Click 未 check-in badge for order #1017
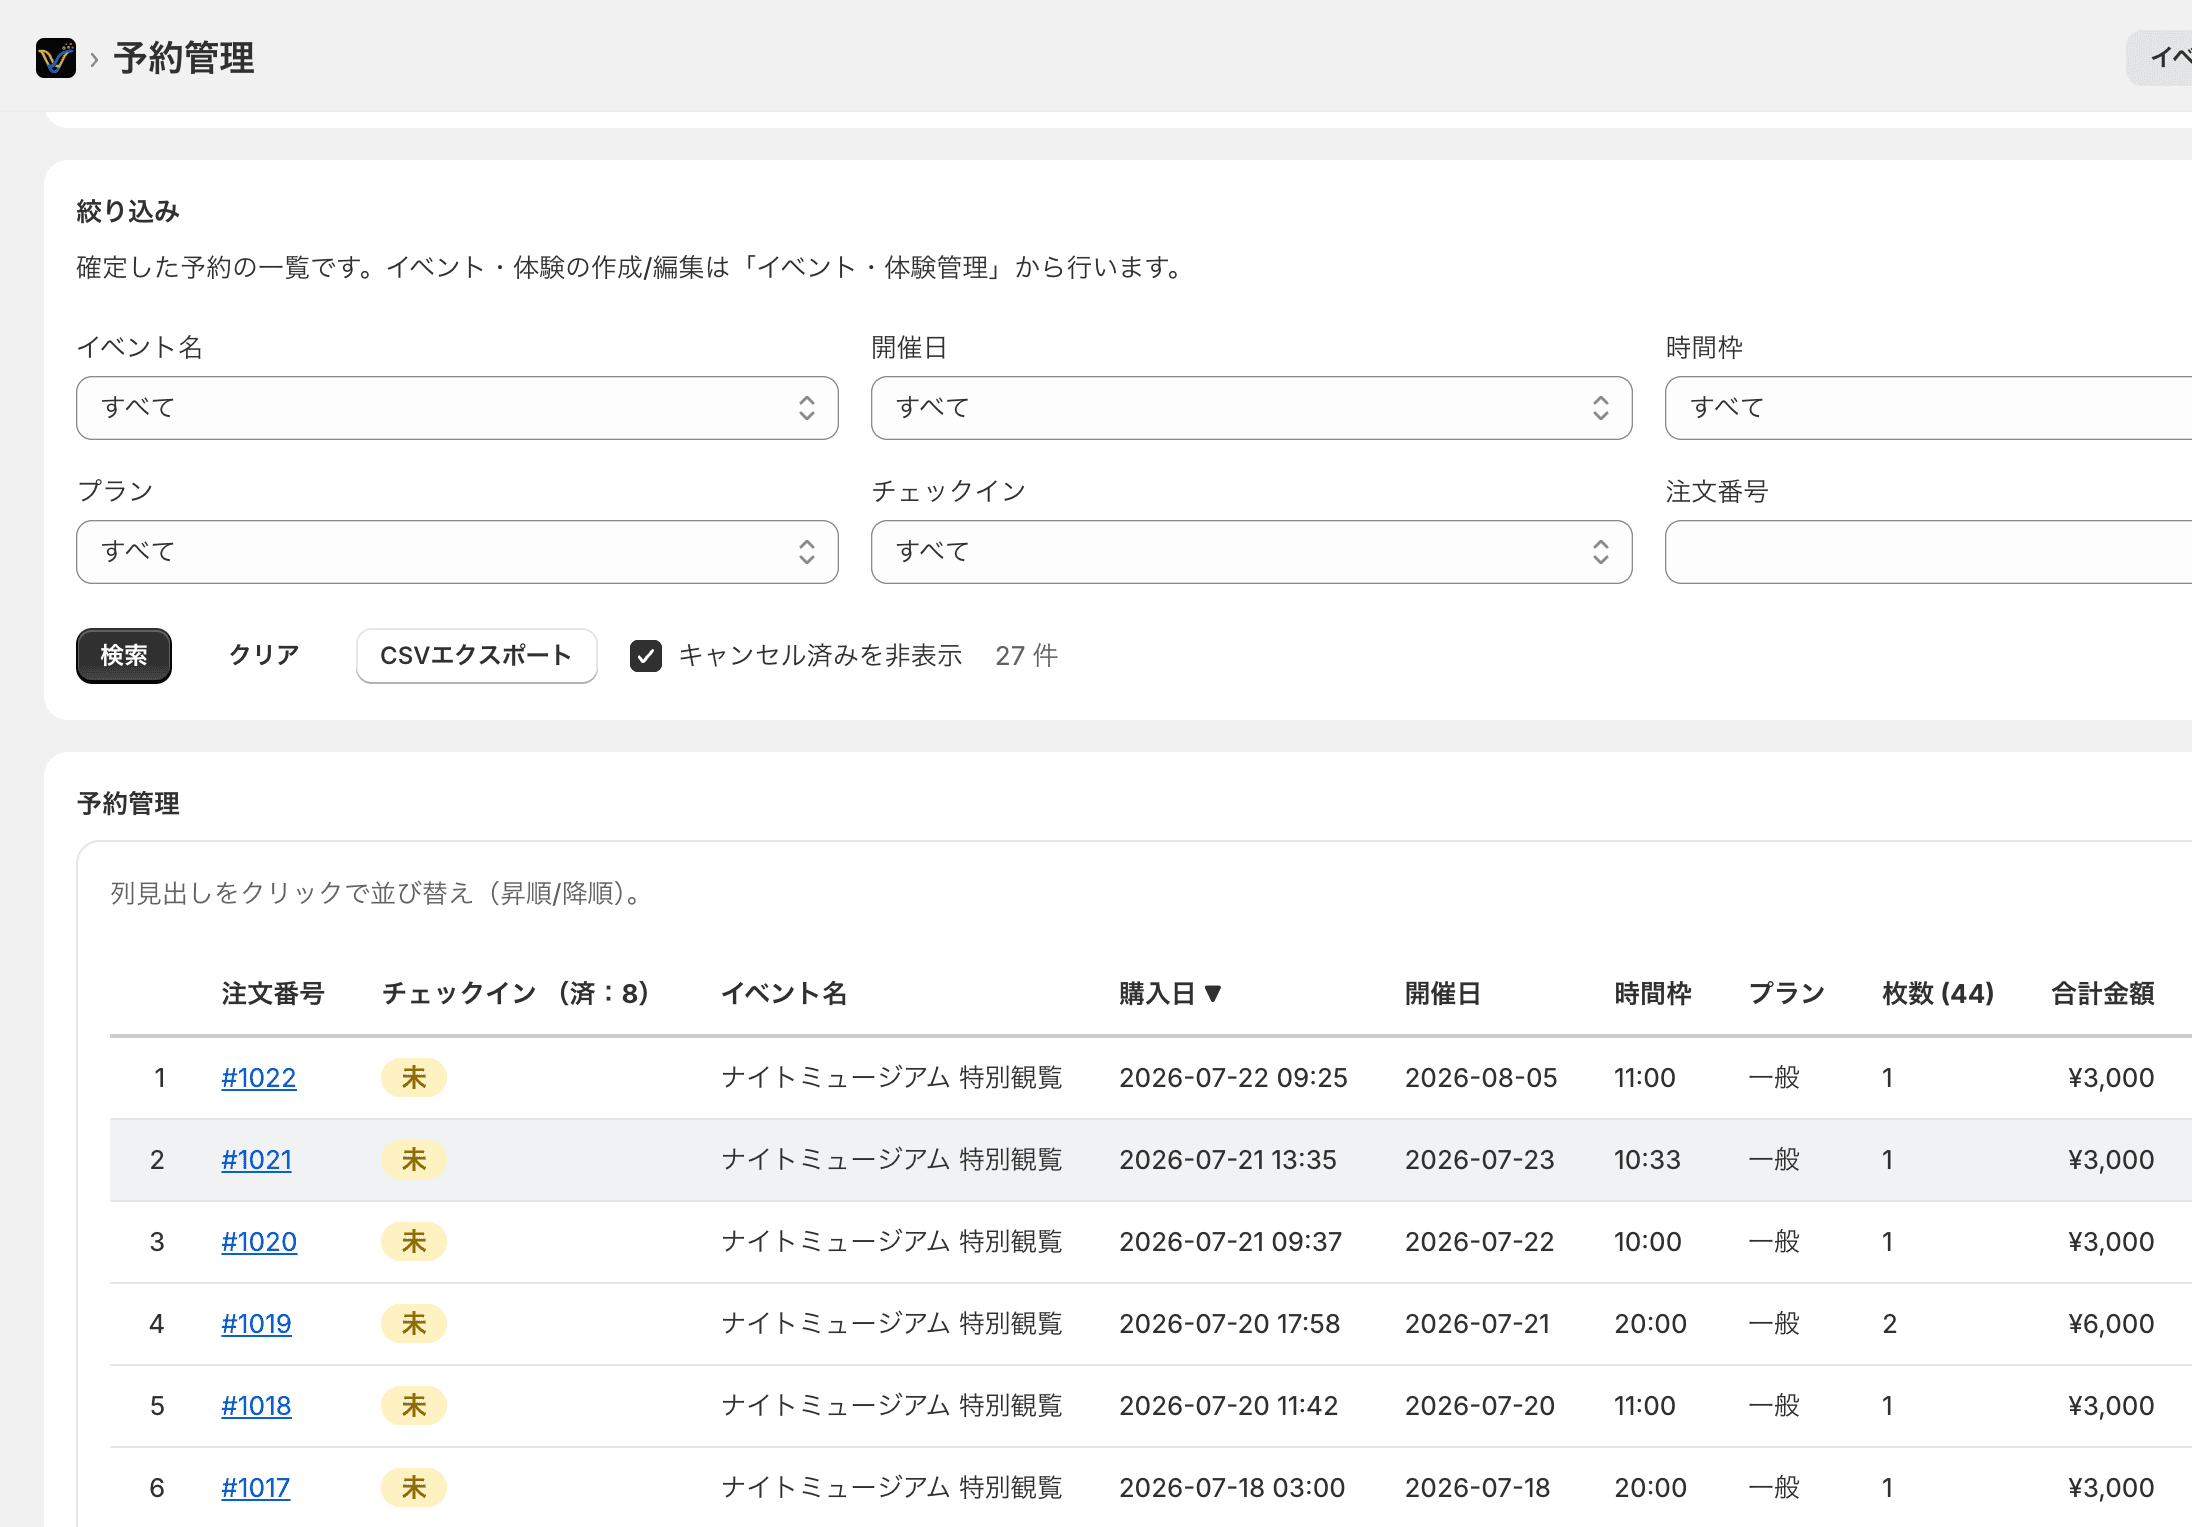Screen dimensions: 2192x1527 (x=414, y=1488)
